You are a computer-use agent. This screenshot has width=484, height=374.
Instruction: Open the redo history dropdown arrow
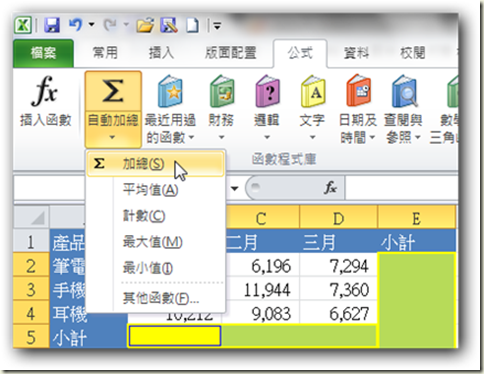click(126, 25)
